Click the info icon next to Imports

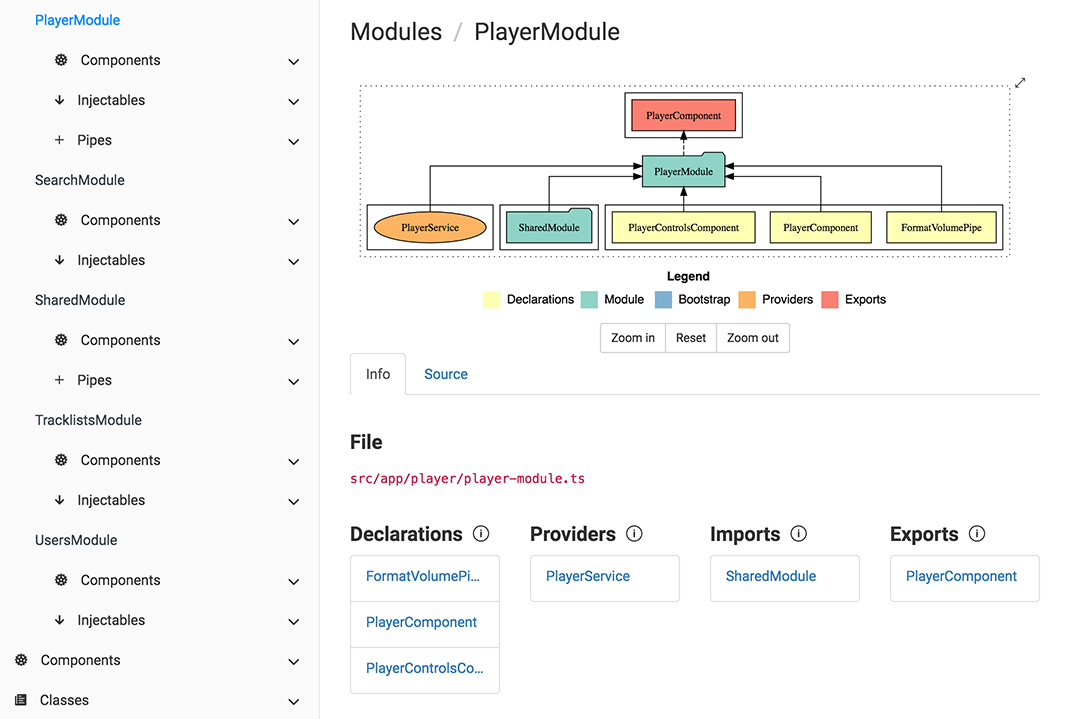[798, 534]
